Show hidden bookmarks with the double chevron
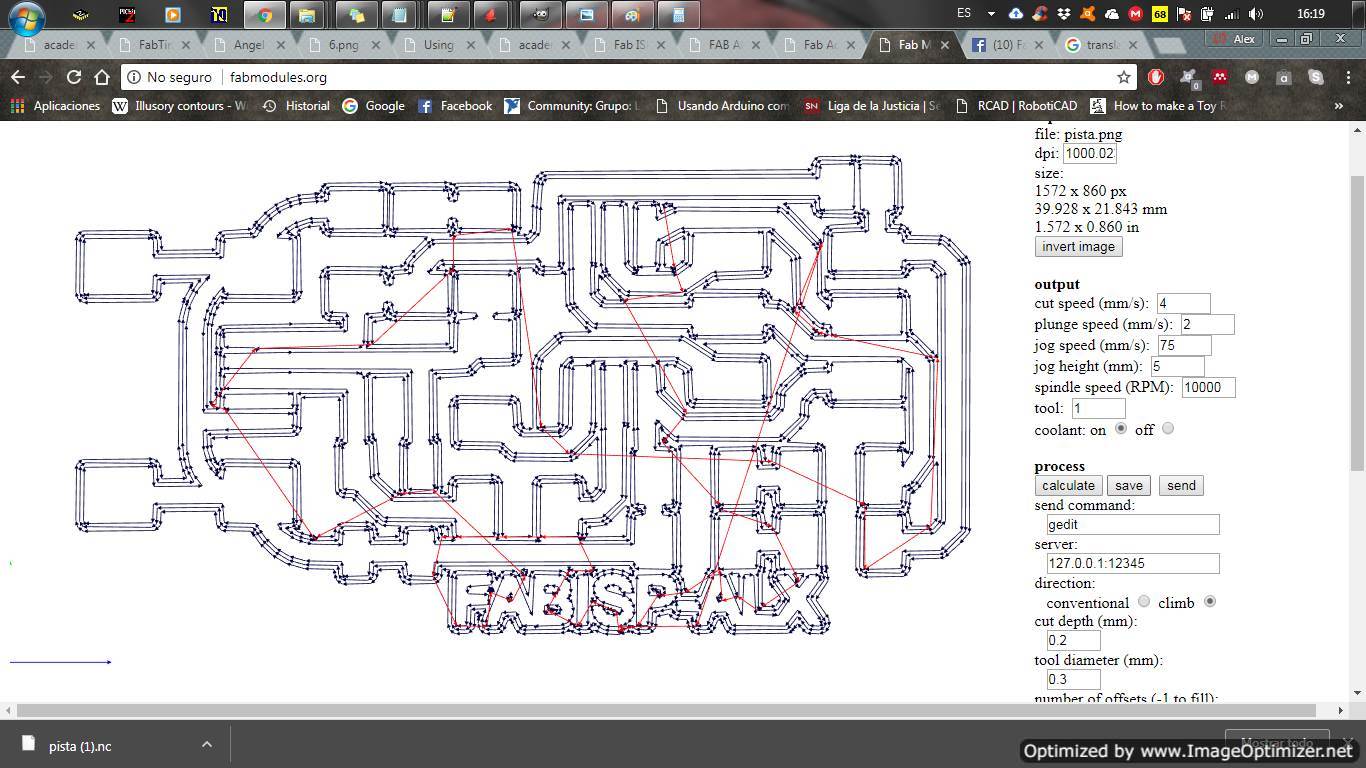The image size is (1366, 768). 1339,105
